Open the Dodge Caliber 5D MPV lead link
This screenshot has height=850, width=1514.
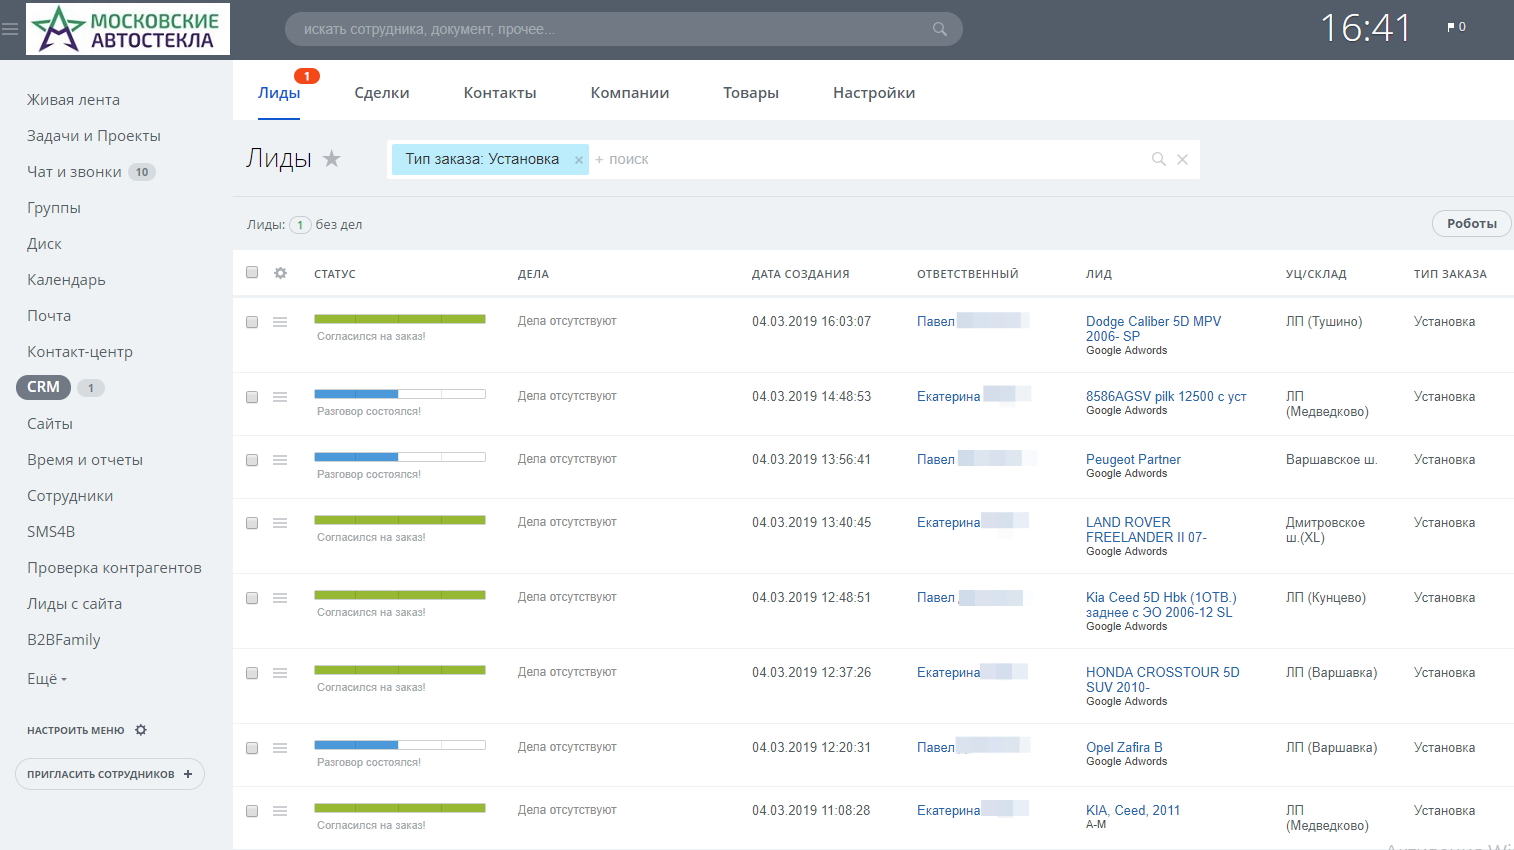1153,329
